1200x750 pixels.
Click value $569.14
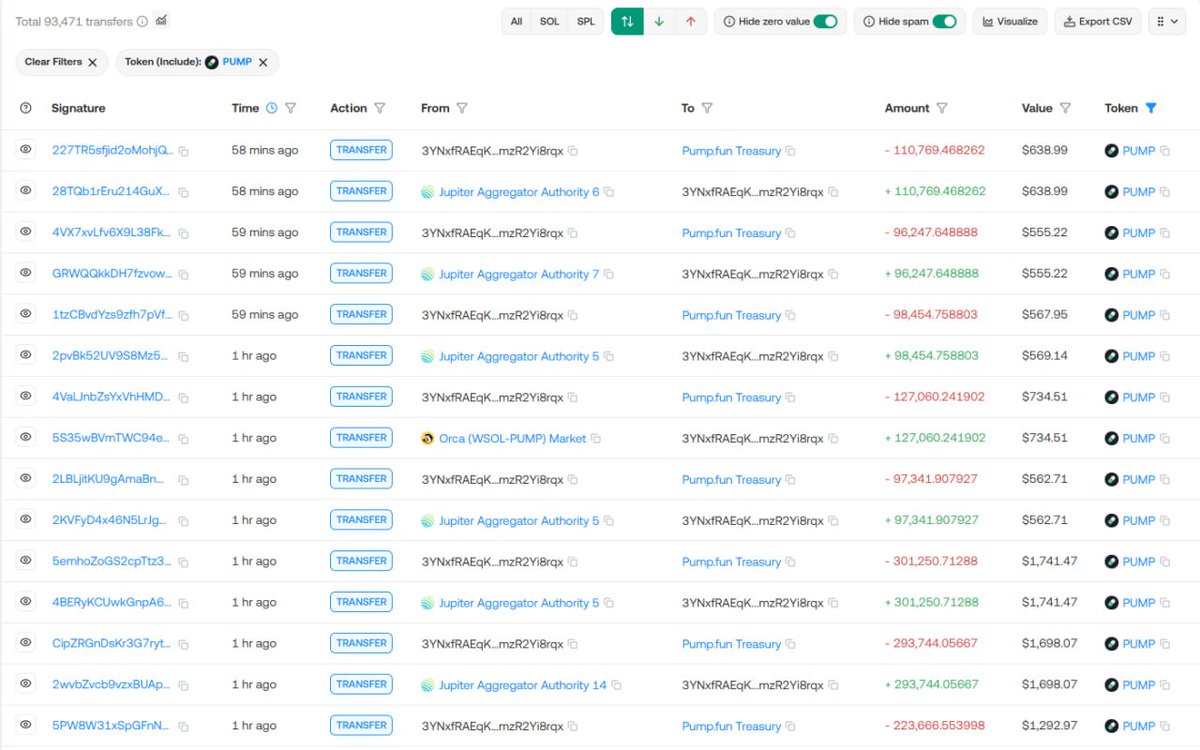coord(1045,356)
